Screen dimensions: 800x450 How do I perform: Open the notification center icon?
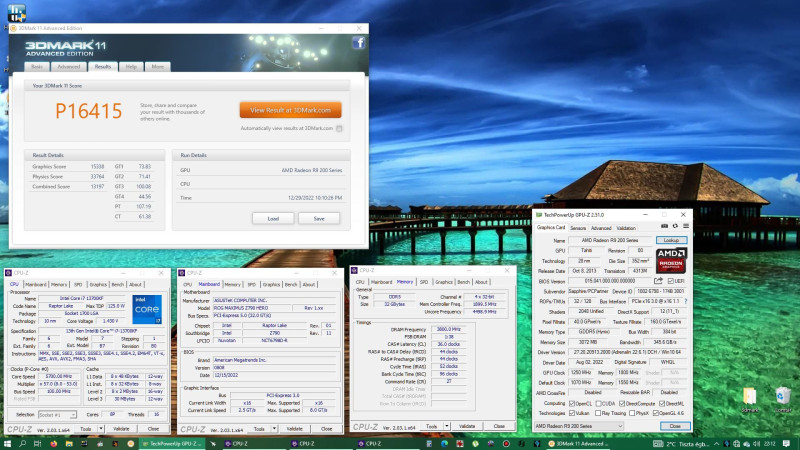(x=786, y=444)
